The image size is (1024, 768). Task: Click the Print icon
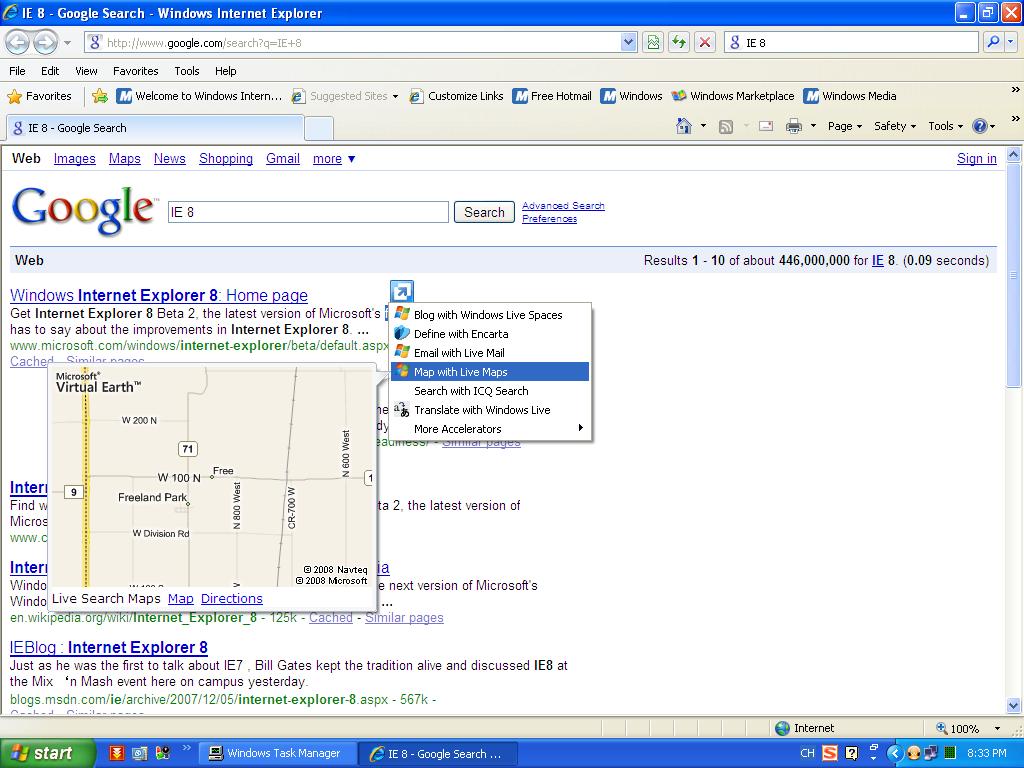(x=793, y=126)
